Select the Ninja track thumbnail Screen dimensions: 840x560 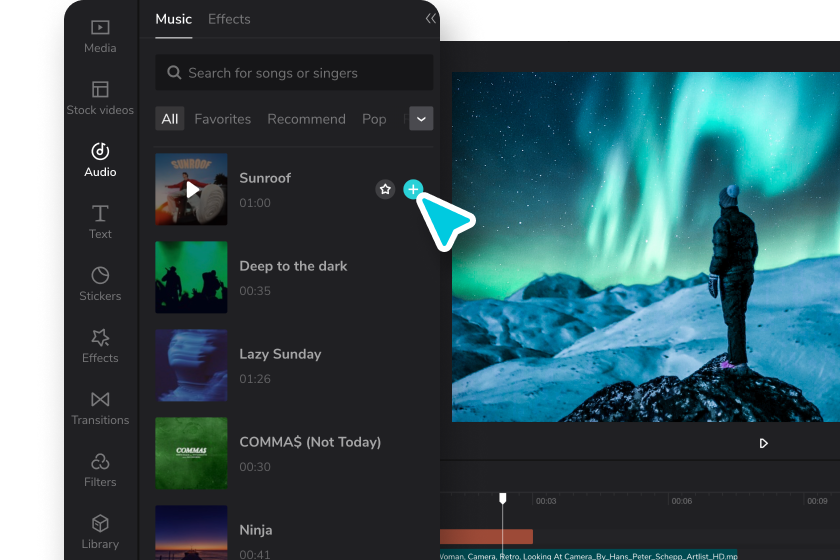click(191, 532)
